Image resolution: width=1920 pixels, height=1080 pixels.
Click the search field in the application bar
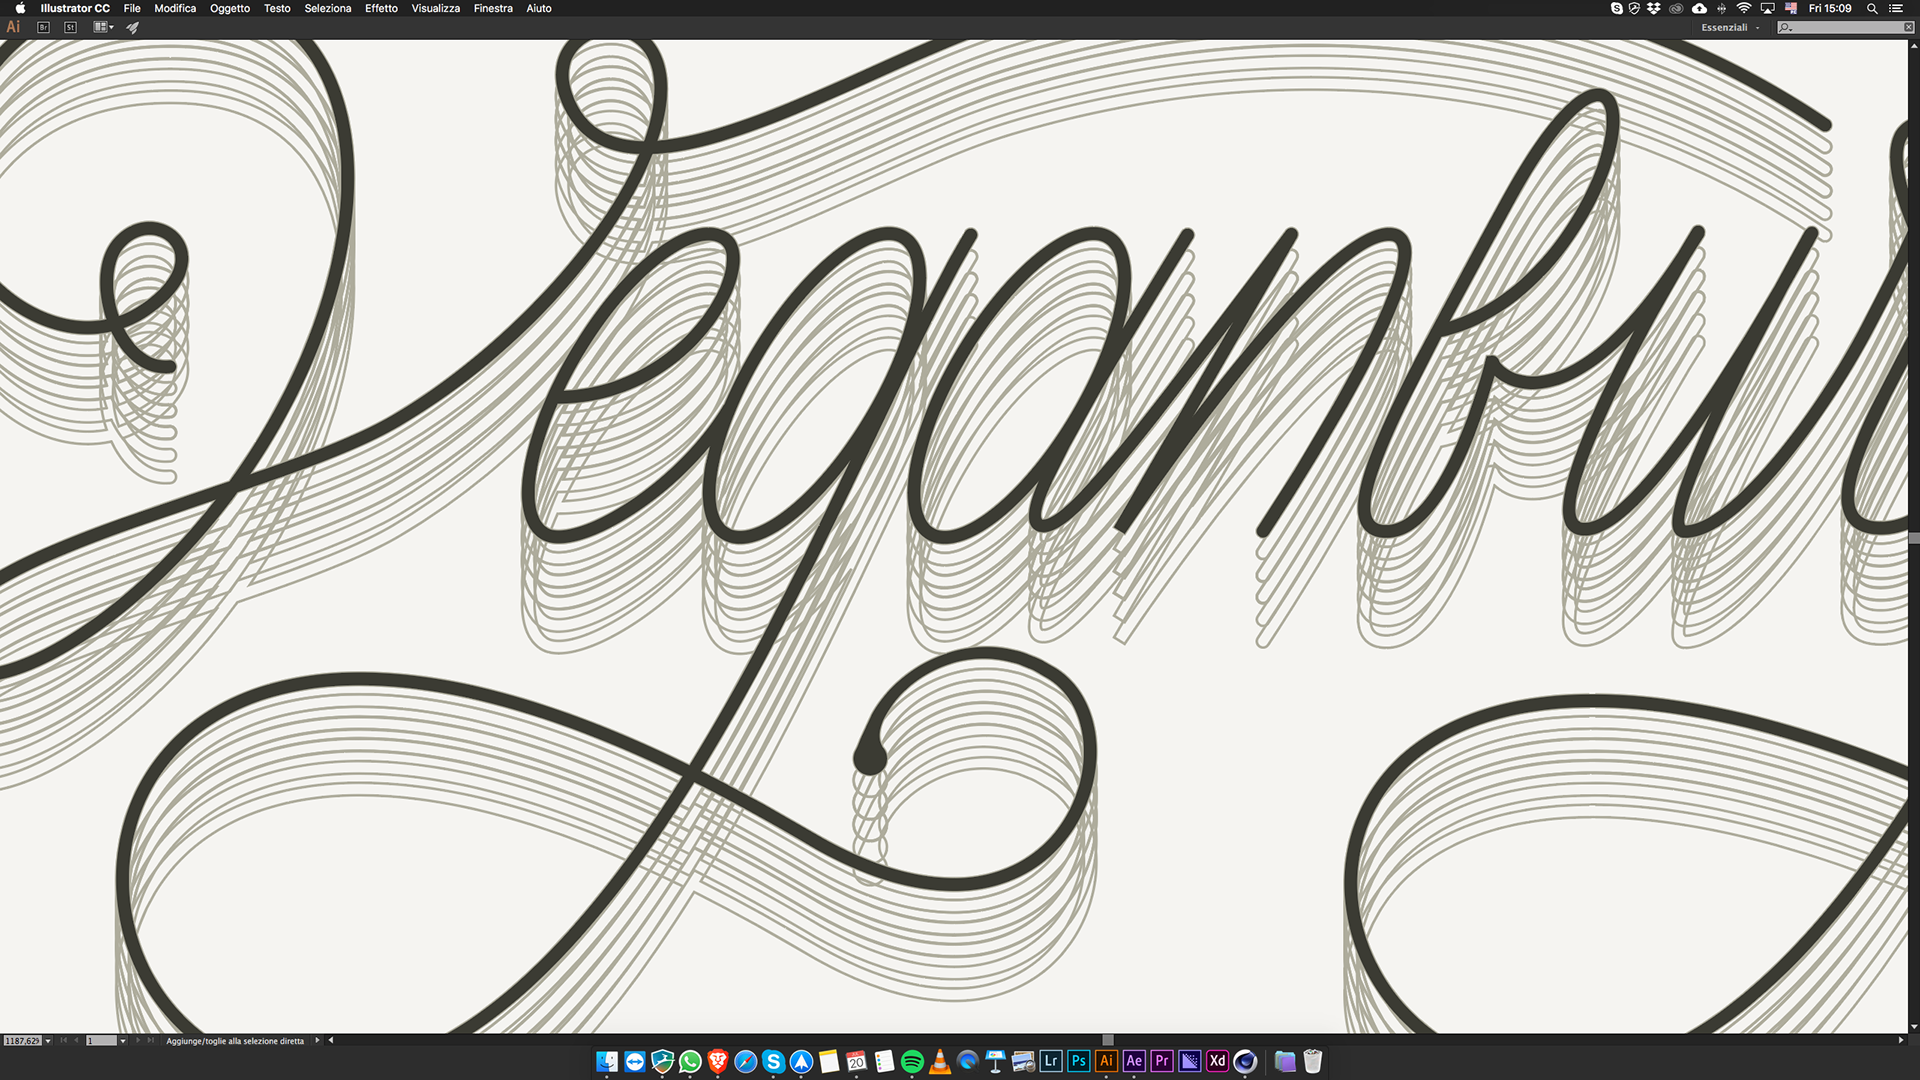coord(1845,27)
